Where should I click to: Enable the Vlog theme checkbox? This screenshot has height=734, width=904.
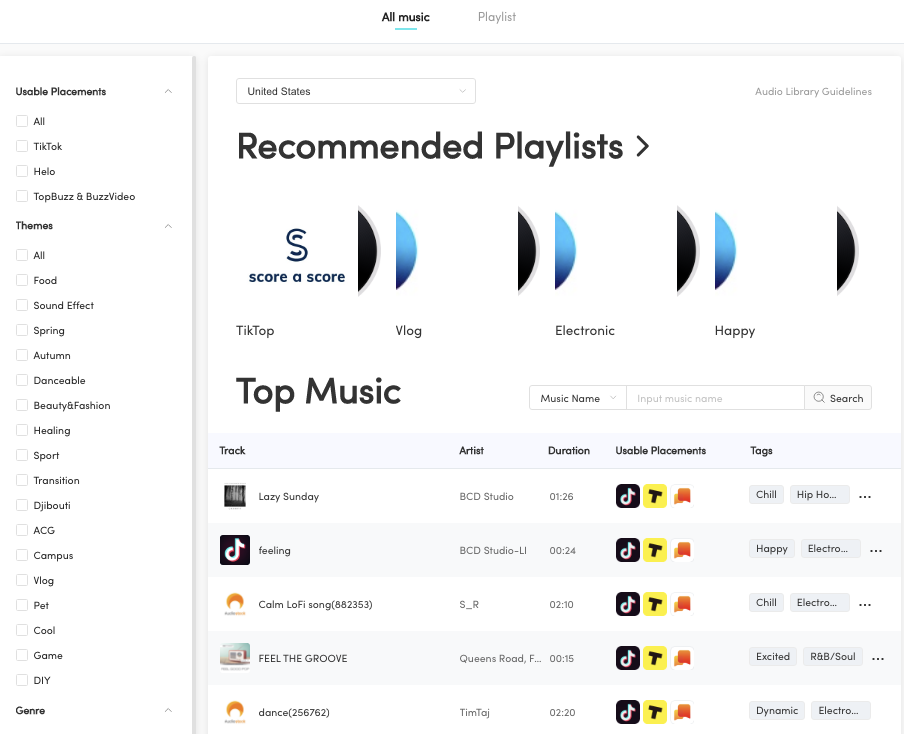22,580
